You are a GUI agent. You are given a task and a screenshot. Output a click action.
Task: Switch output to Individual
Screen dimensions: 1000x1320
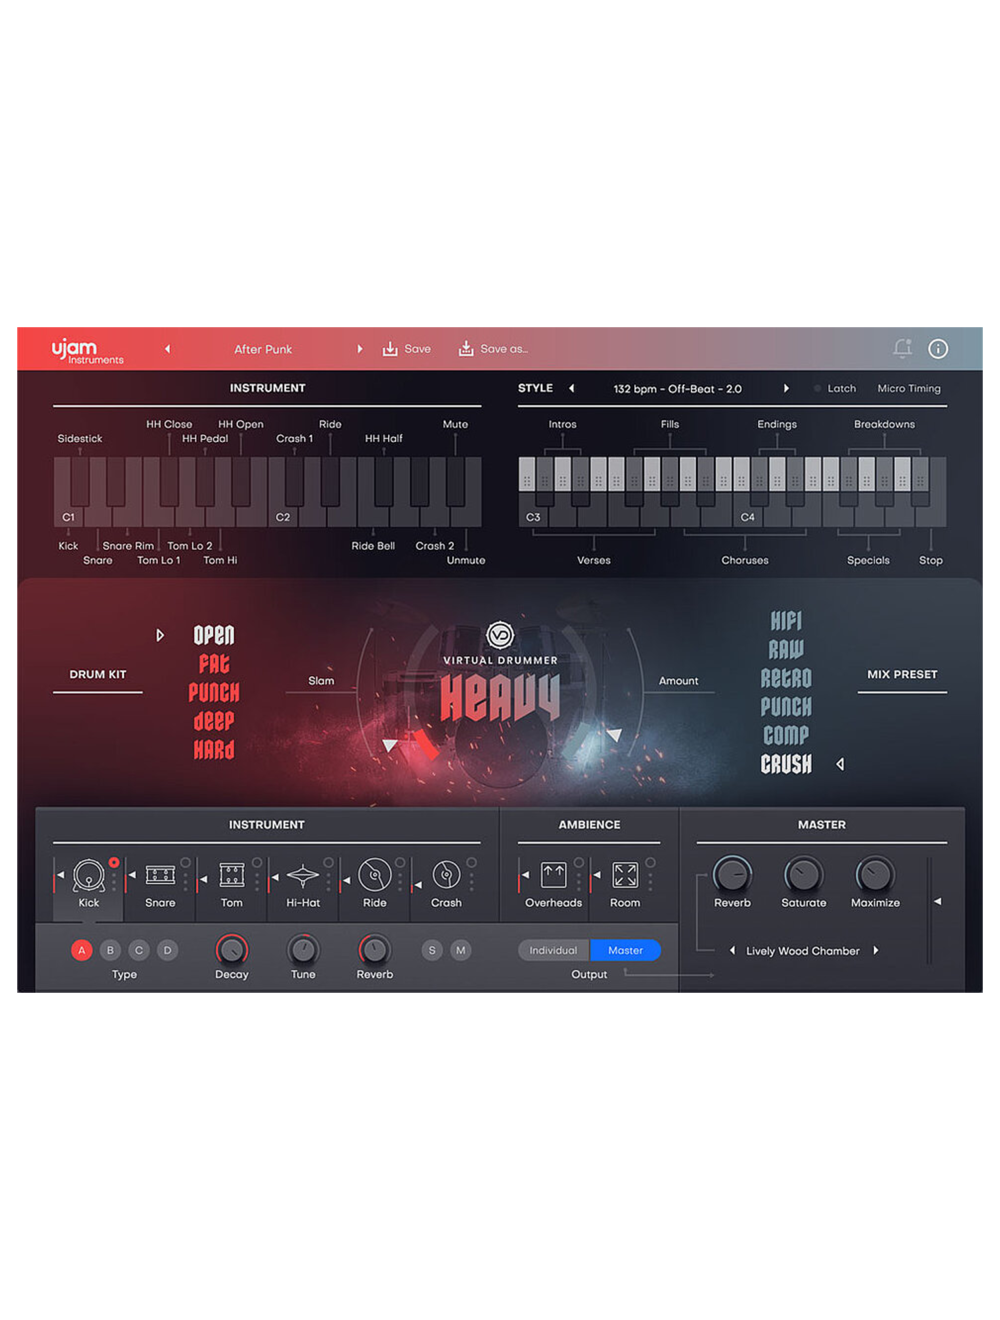pos(552,950)
